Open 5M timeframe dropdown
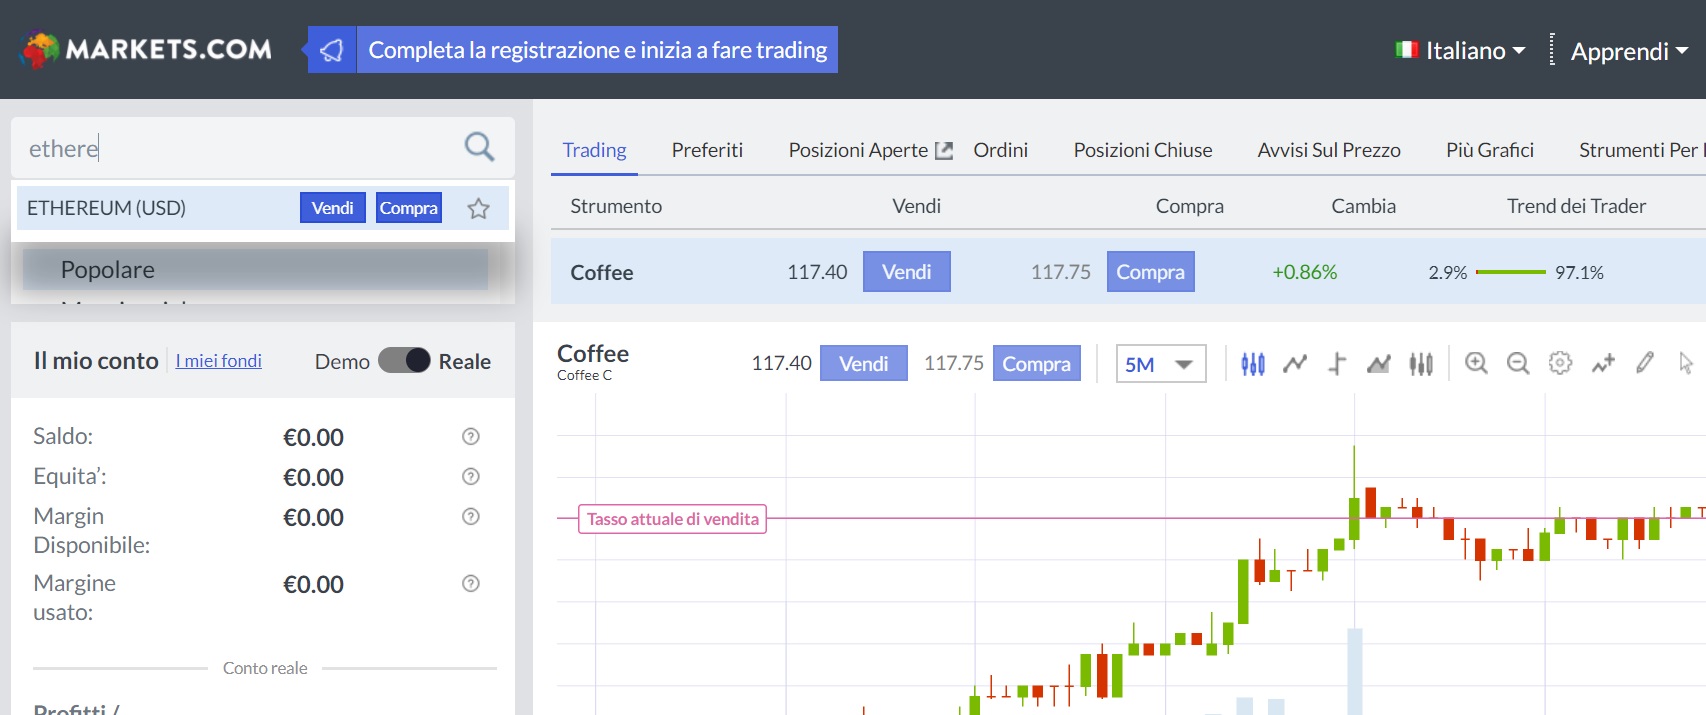The height and width of the screenshot is (715, 1706). 1161,364
